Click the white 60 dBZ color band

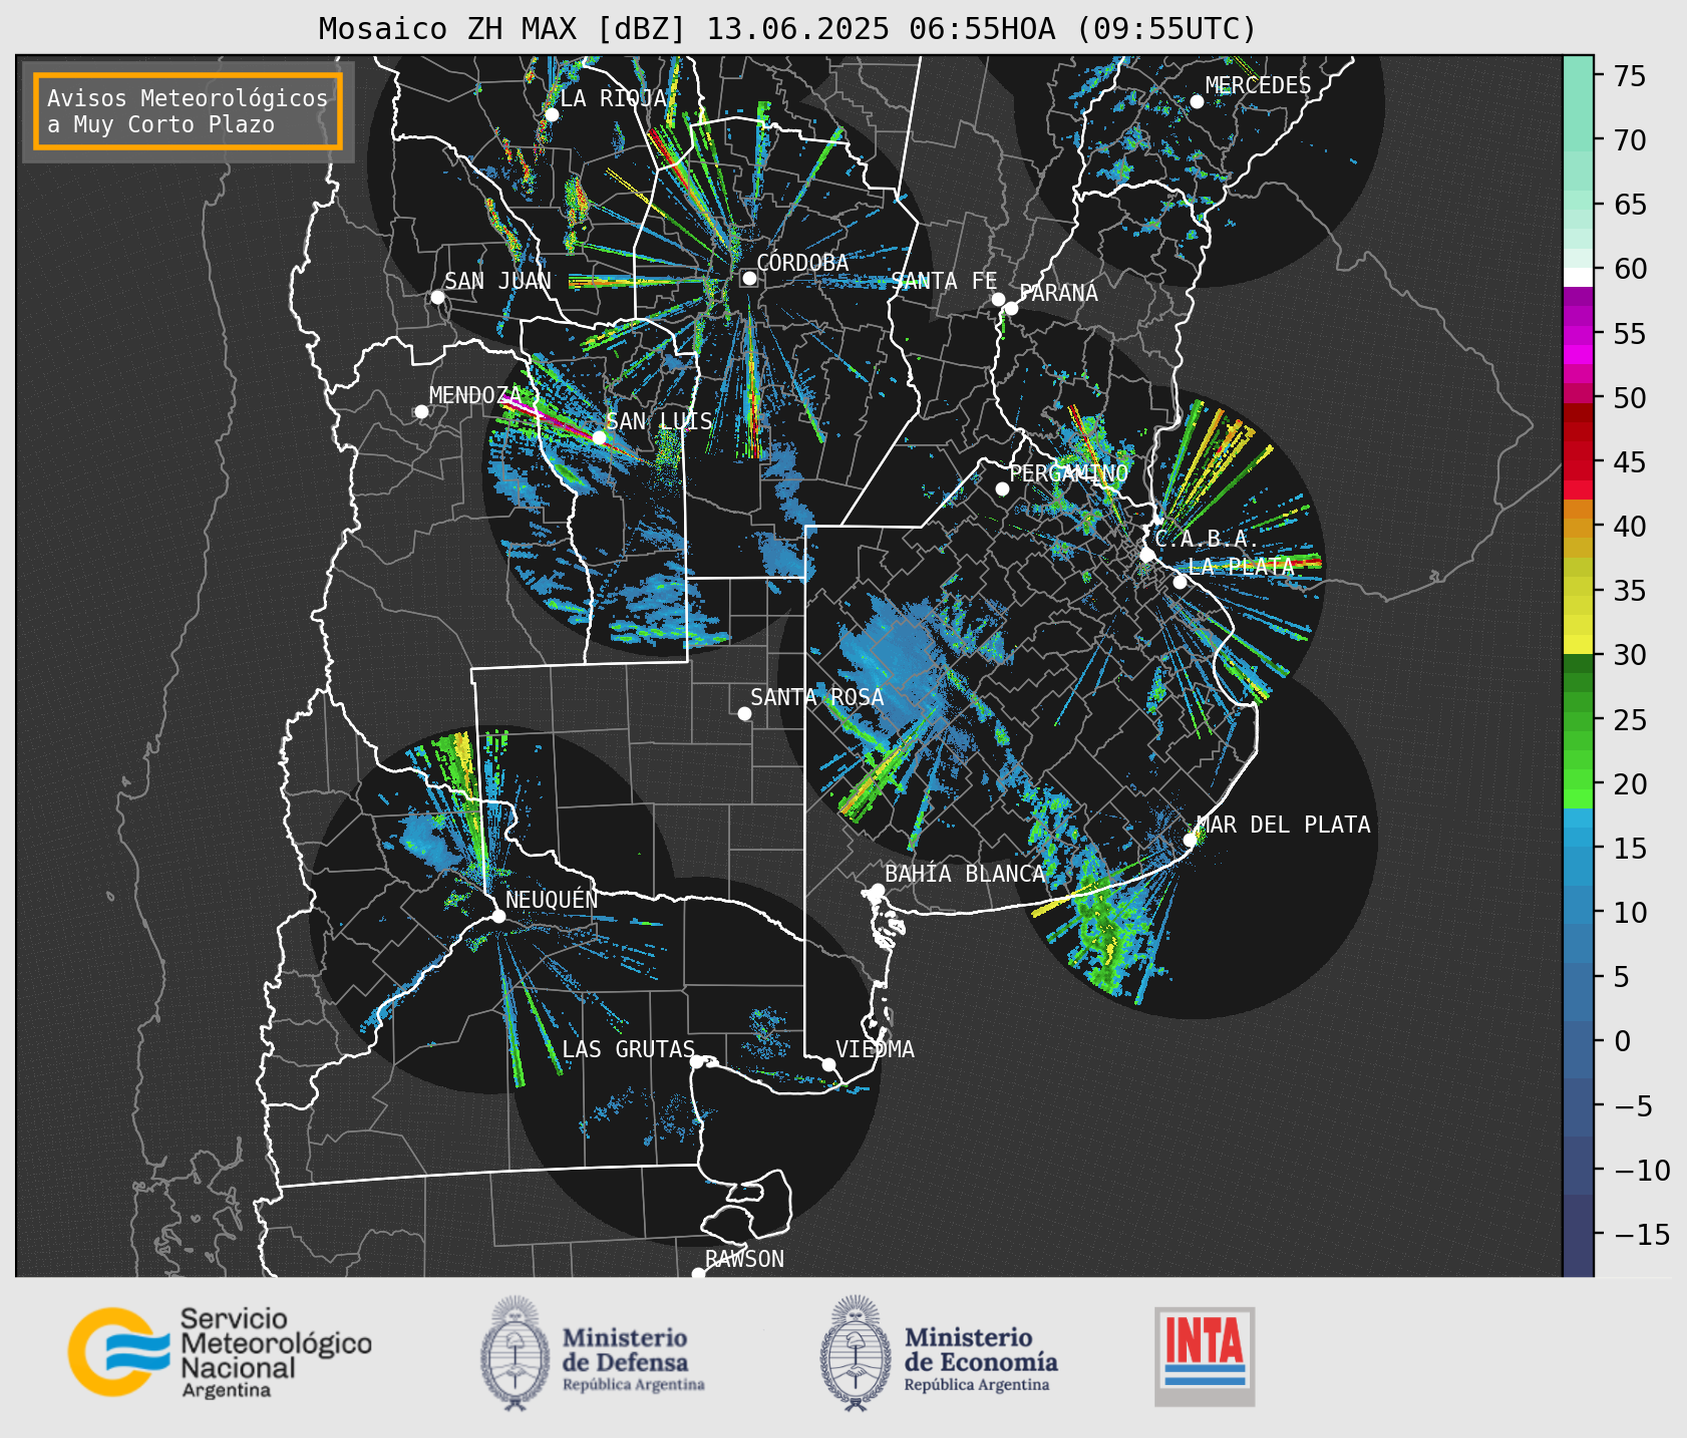tap(1578, 276)
